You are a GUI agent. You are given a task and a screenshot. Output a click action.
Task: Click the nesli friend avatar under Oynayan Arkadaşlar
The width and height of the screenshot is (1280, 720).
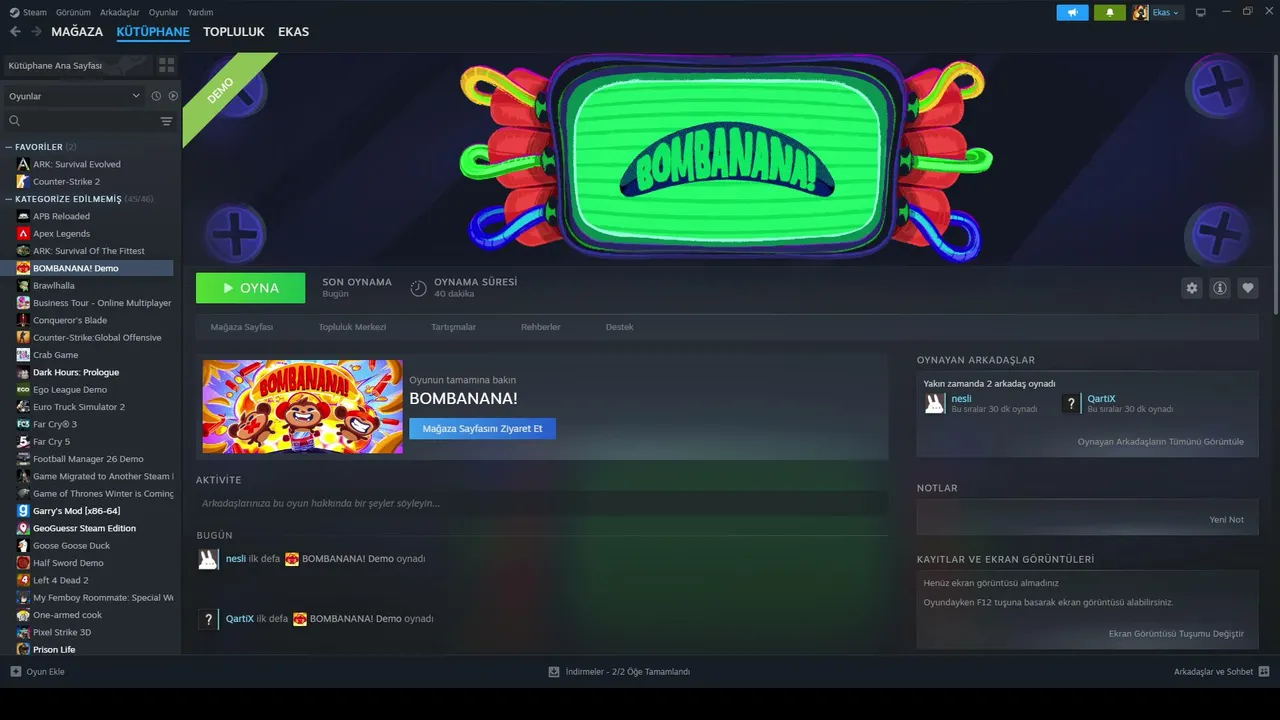(935, 403)
